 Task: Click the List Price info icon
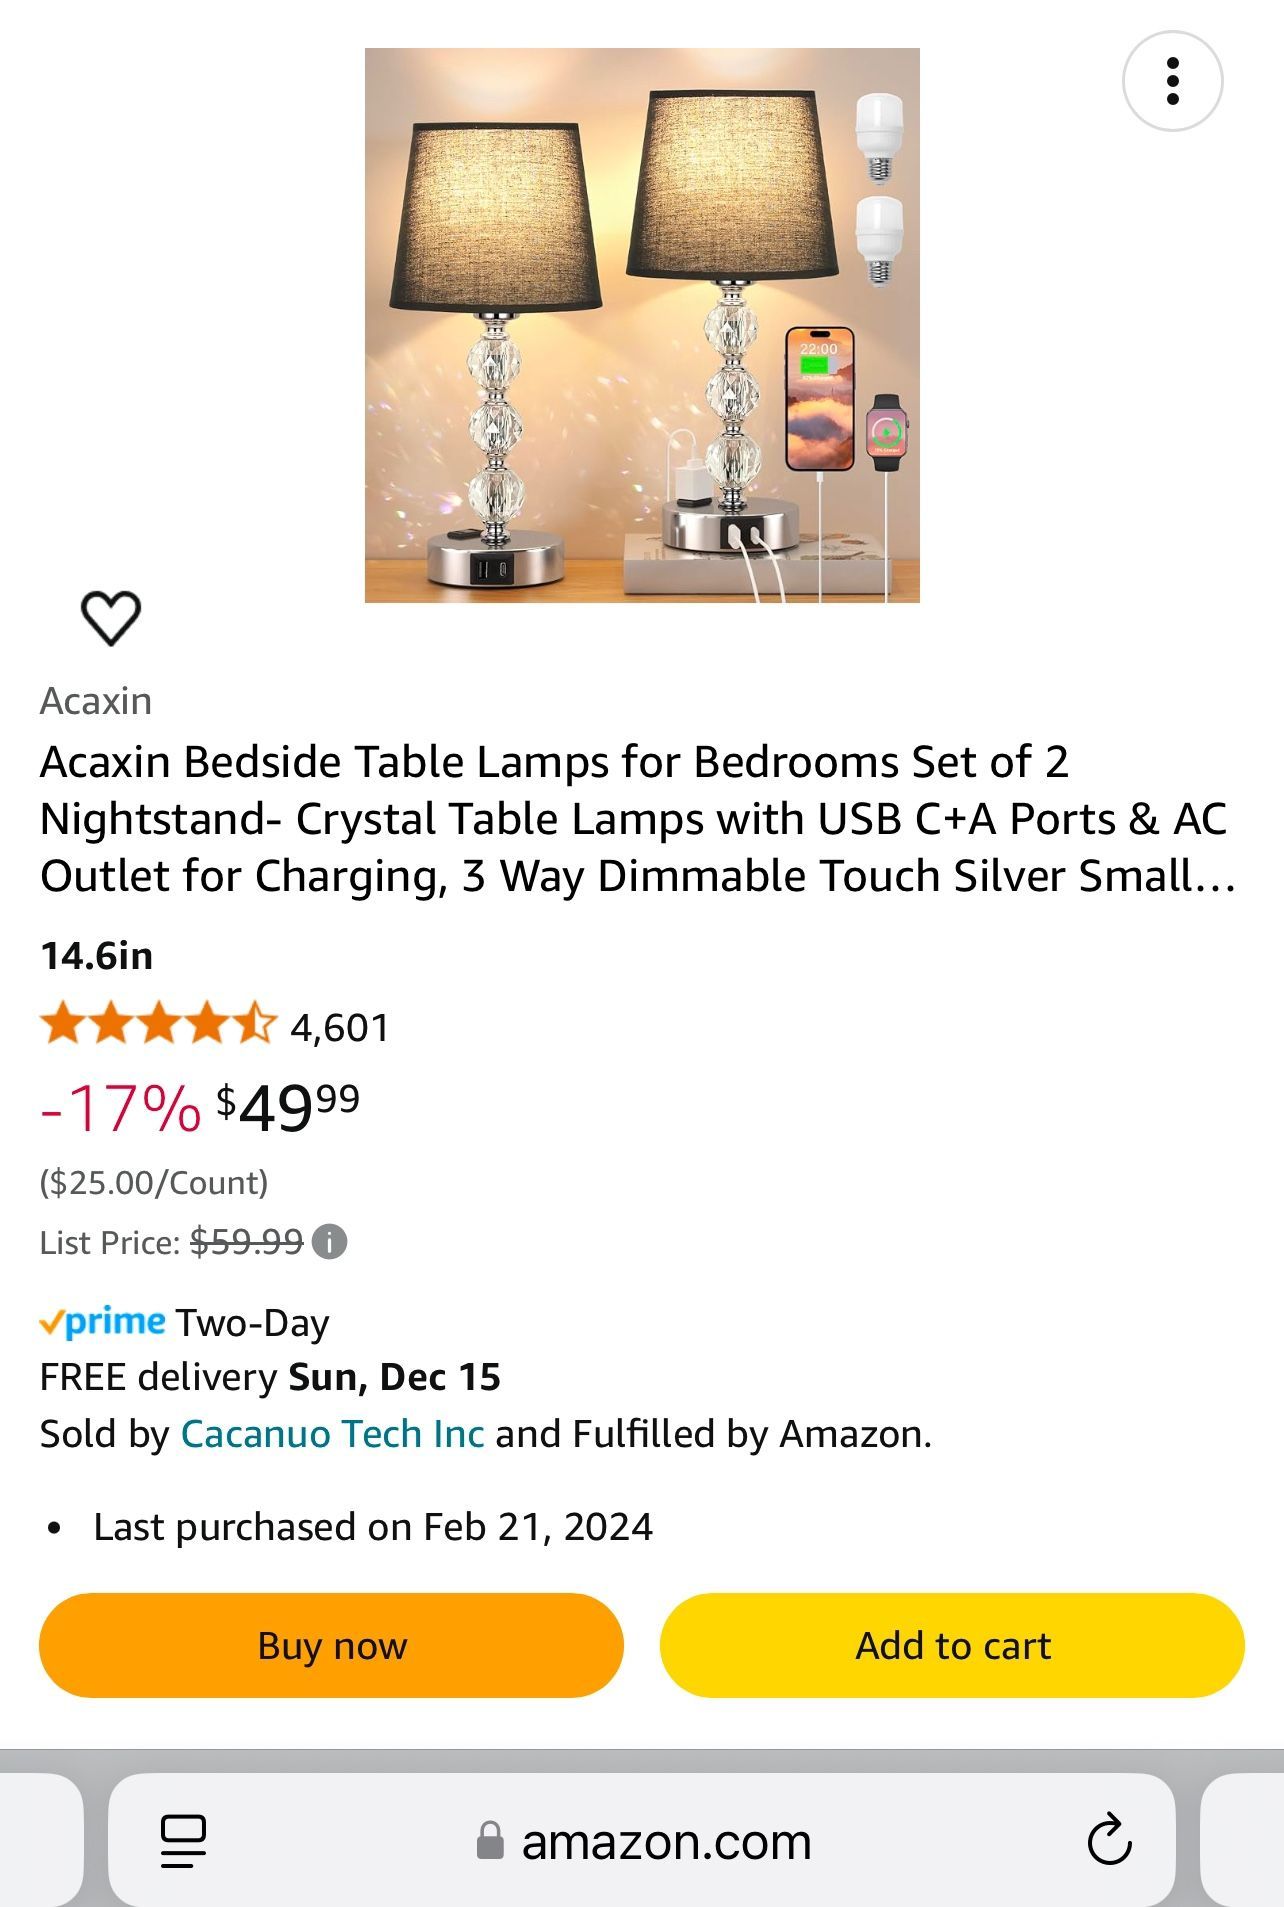click(329, 1242)
